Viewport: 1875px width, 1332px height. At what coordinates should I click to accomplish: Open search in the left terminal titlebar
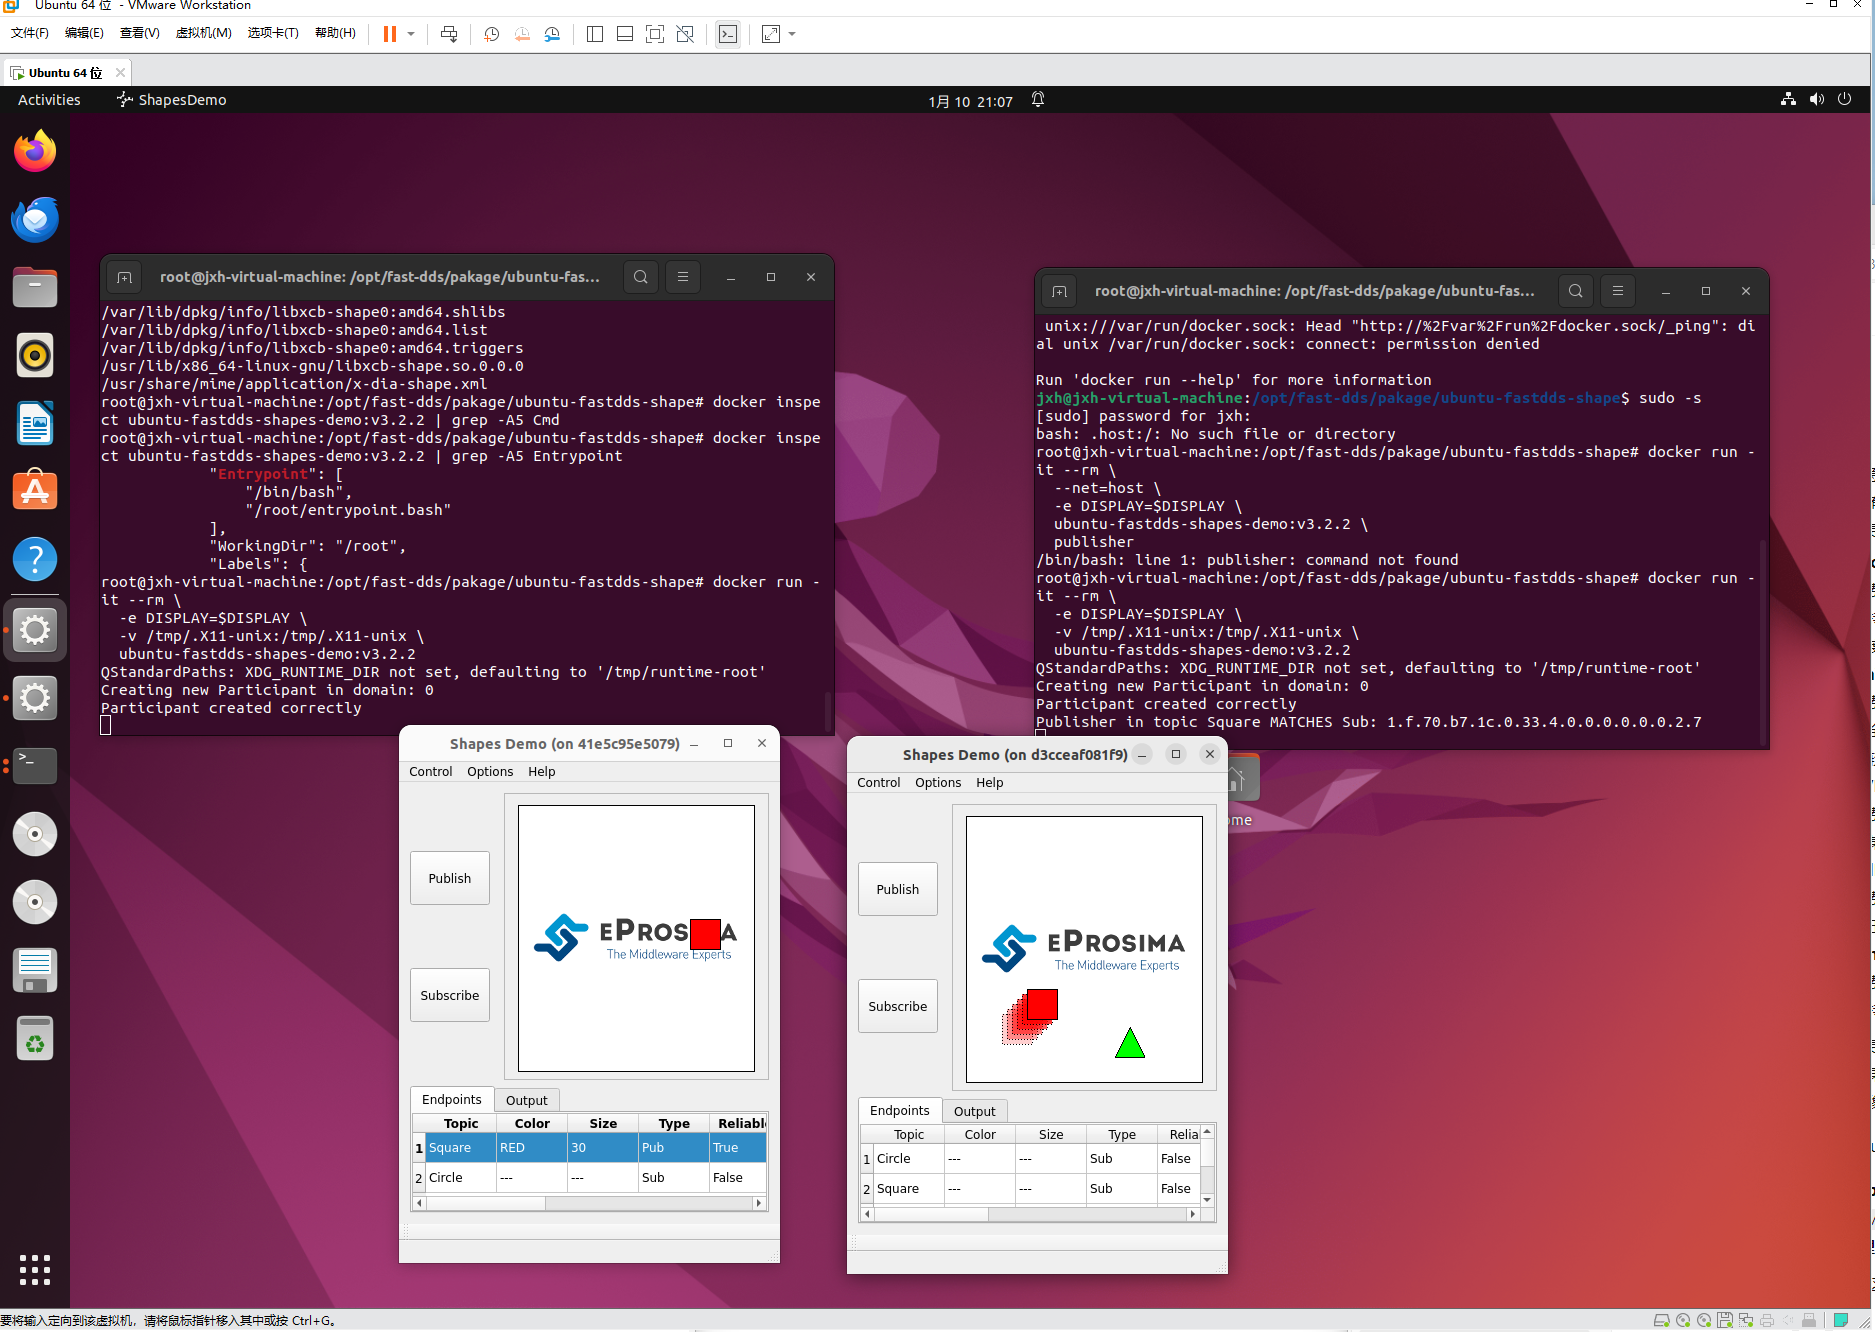click(640, 277)
